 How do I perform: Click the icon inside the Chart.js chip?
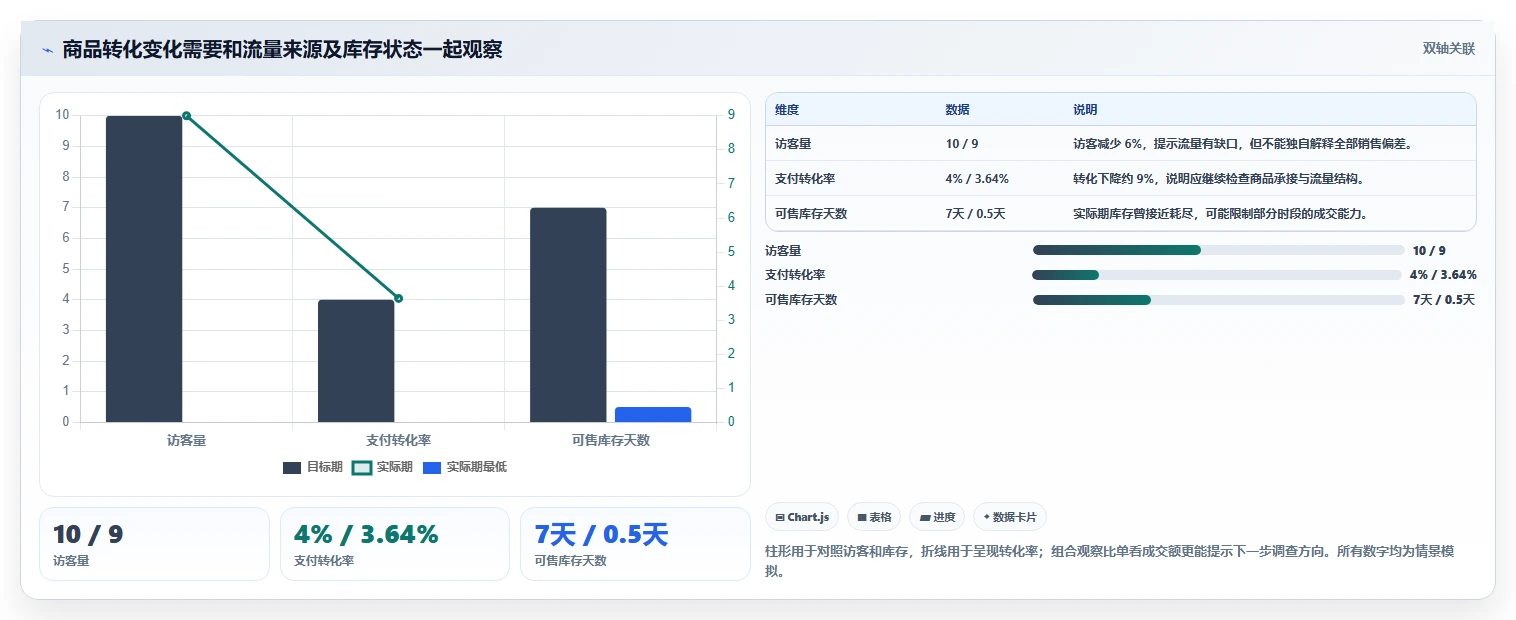(780, 518)
